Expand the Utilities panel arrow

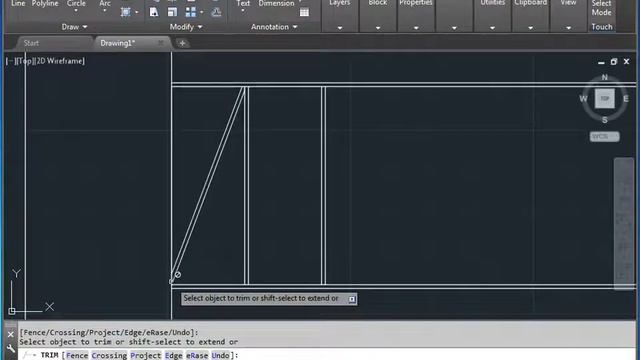click(492, 28)
